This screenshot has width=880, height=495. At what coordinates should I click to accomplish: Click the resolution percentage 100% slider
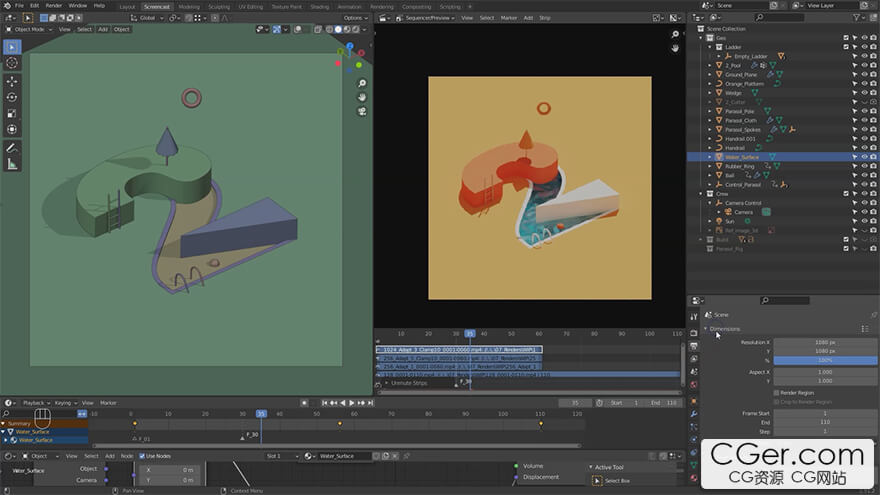(x=825, y=360)
